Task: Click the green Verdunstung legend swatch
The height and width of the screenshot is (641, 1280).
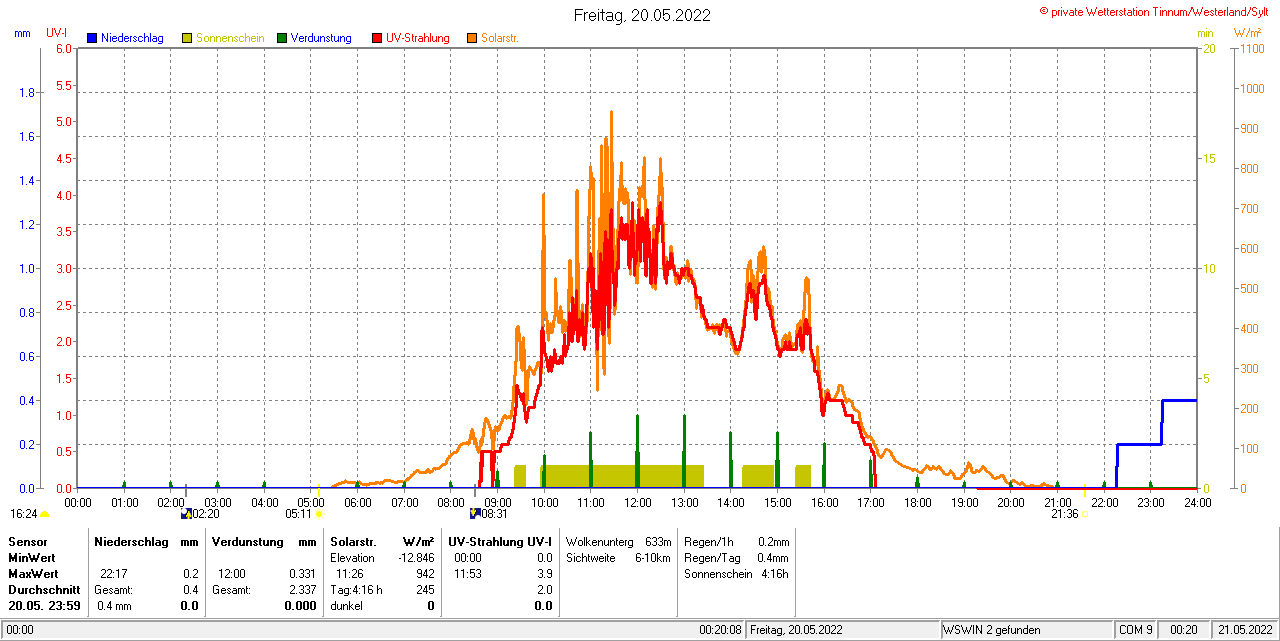Action: click(282, 38)
